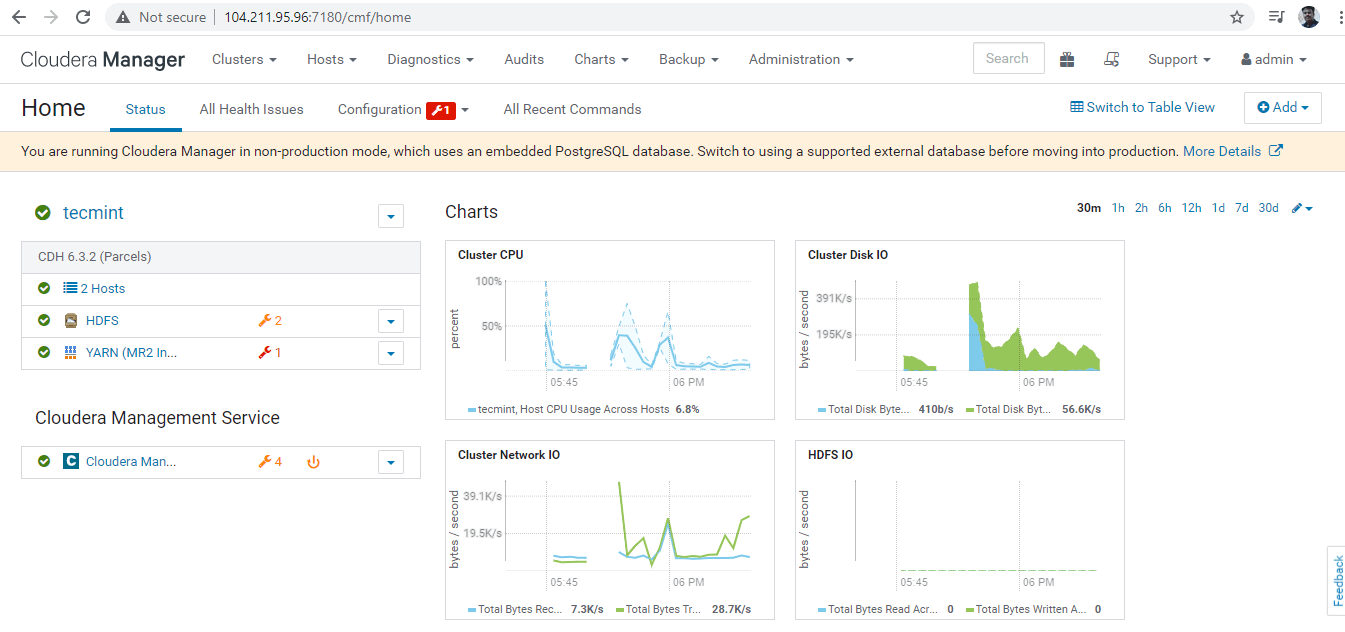Click the Not secure warning icon
This screenshot has width=1345, height=632.
(x=123, y=17)
